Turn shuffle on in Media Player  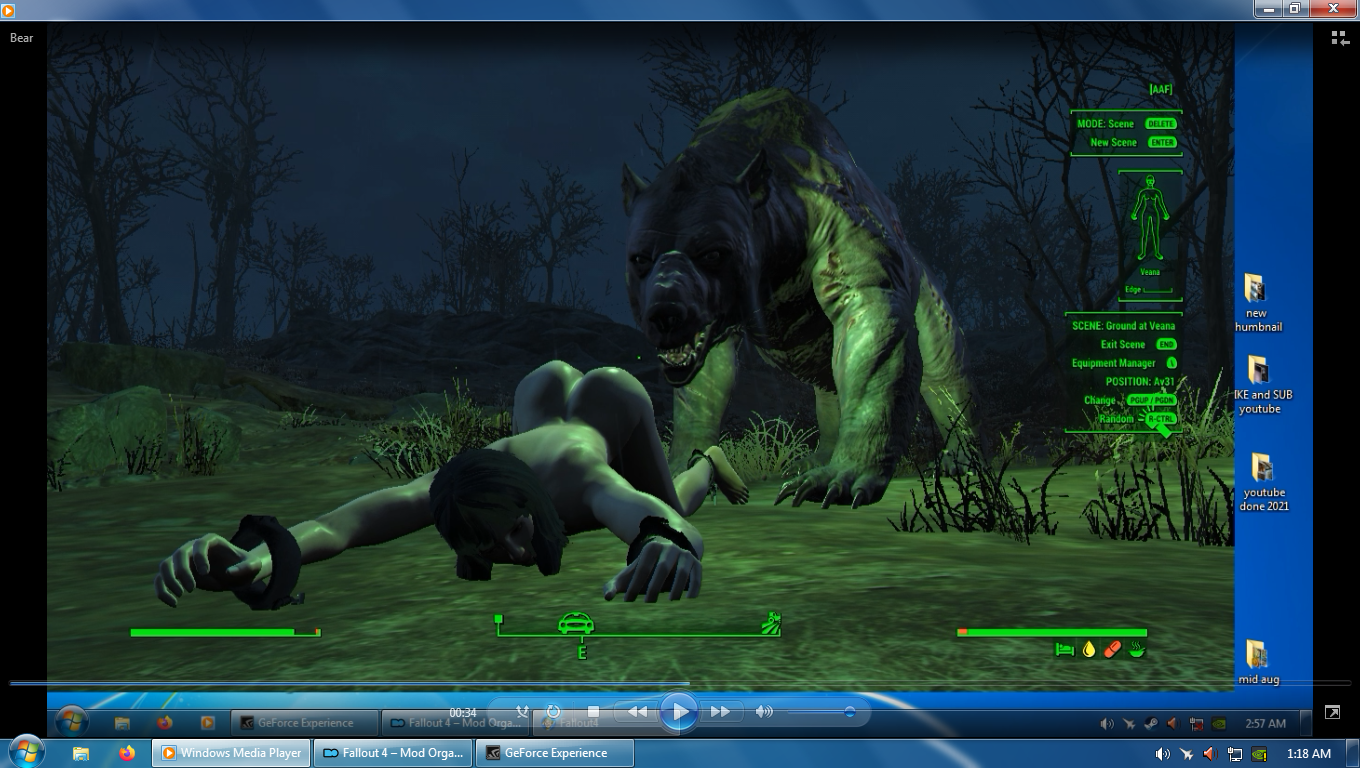522,712
